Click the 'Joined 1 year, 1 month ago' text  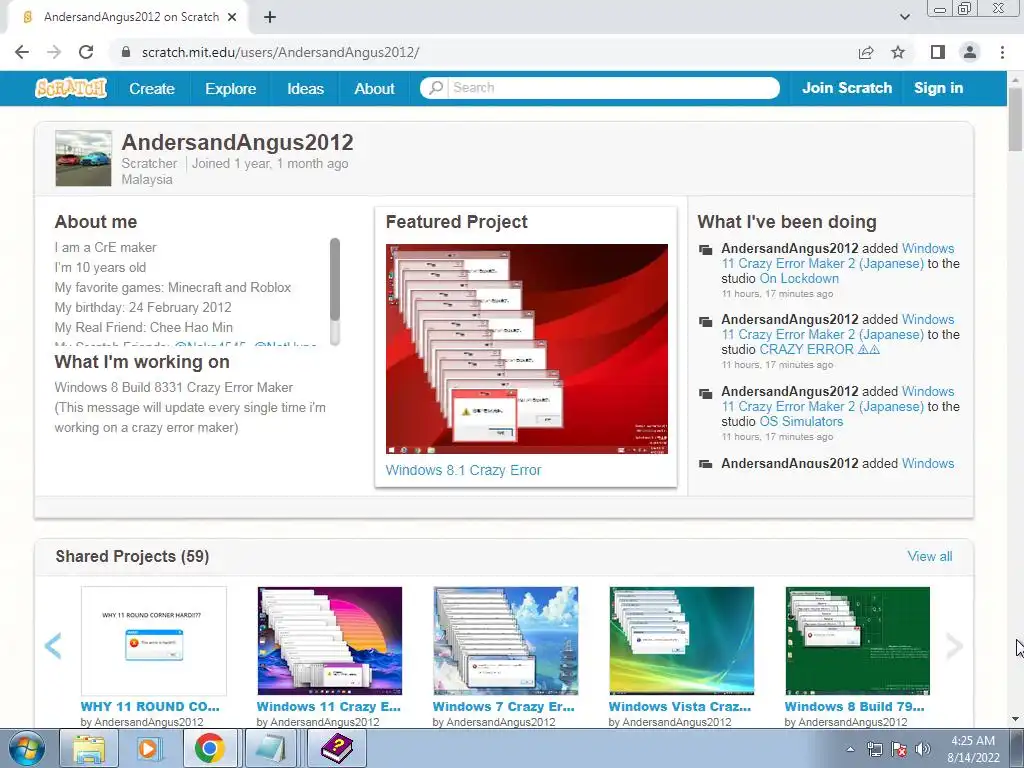(x=270, y=164)
